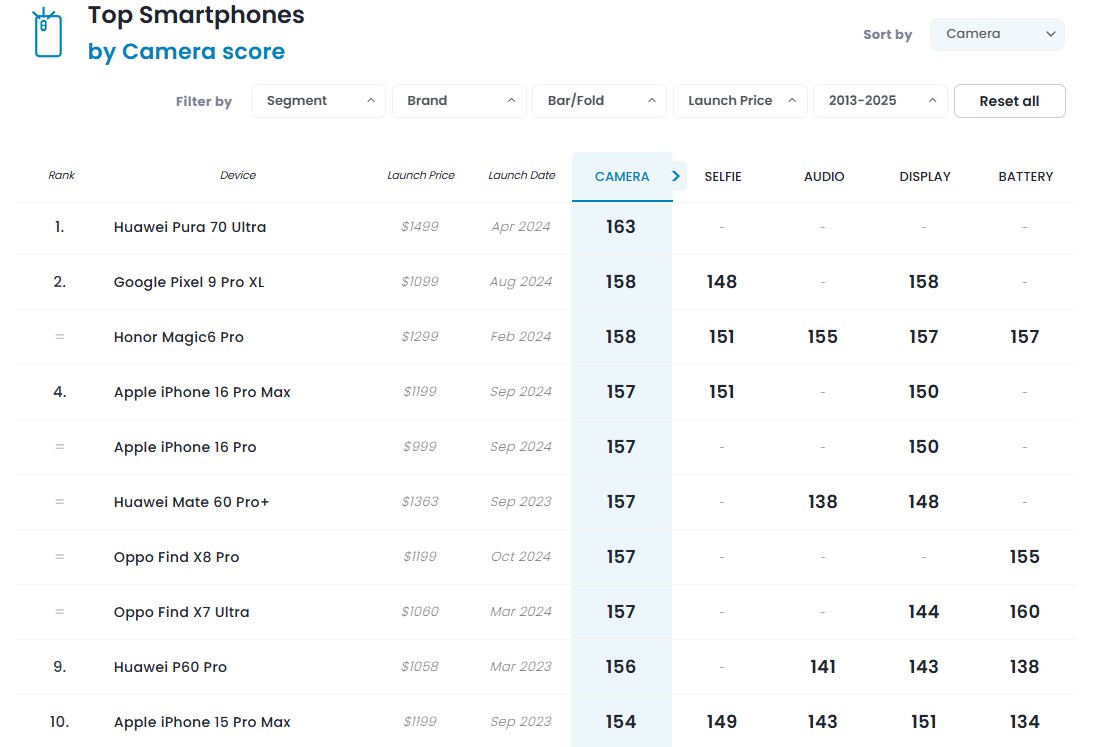The width and height of the screenshot is (1094, 747).
Task: Click the Device column header
Action: click(238, 176)
